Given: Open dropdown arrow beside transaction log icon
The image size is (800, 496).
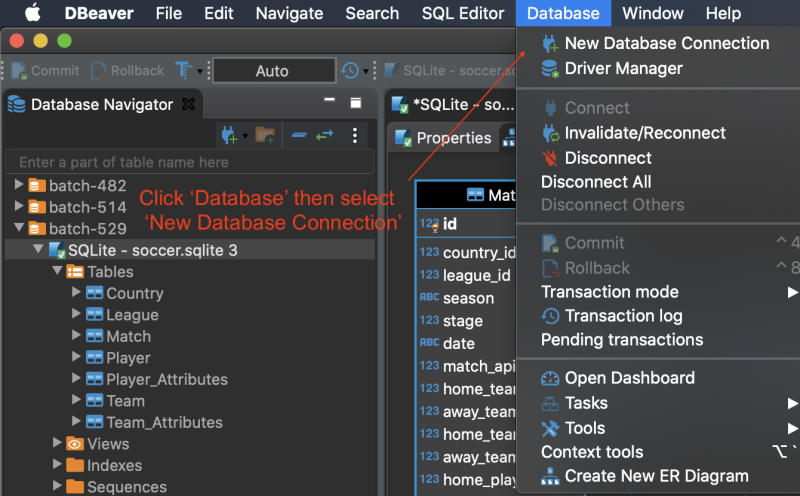Looking at the screenshot, I should pos(366,71).
